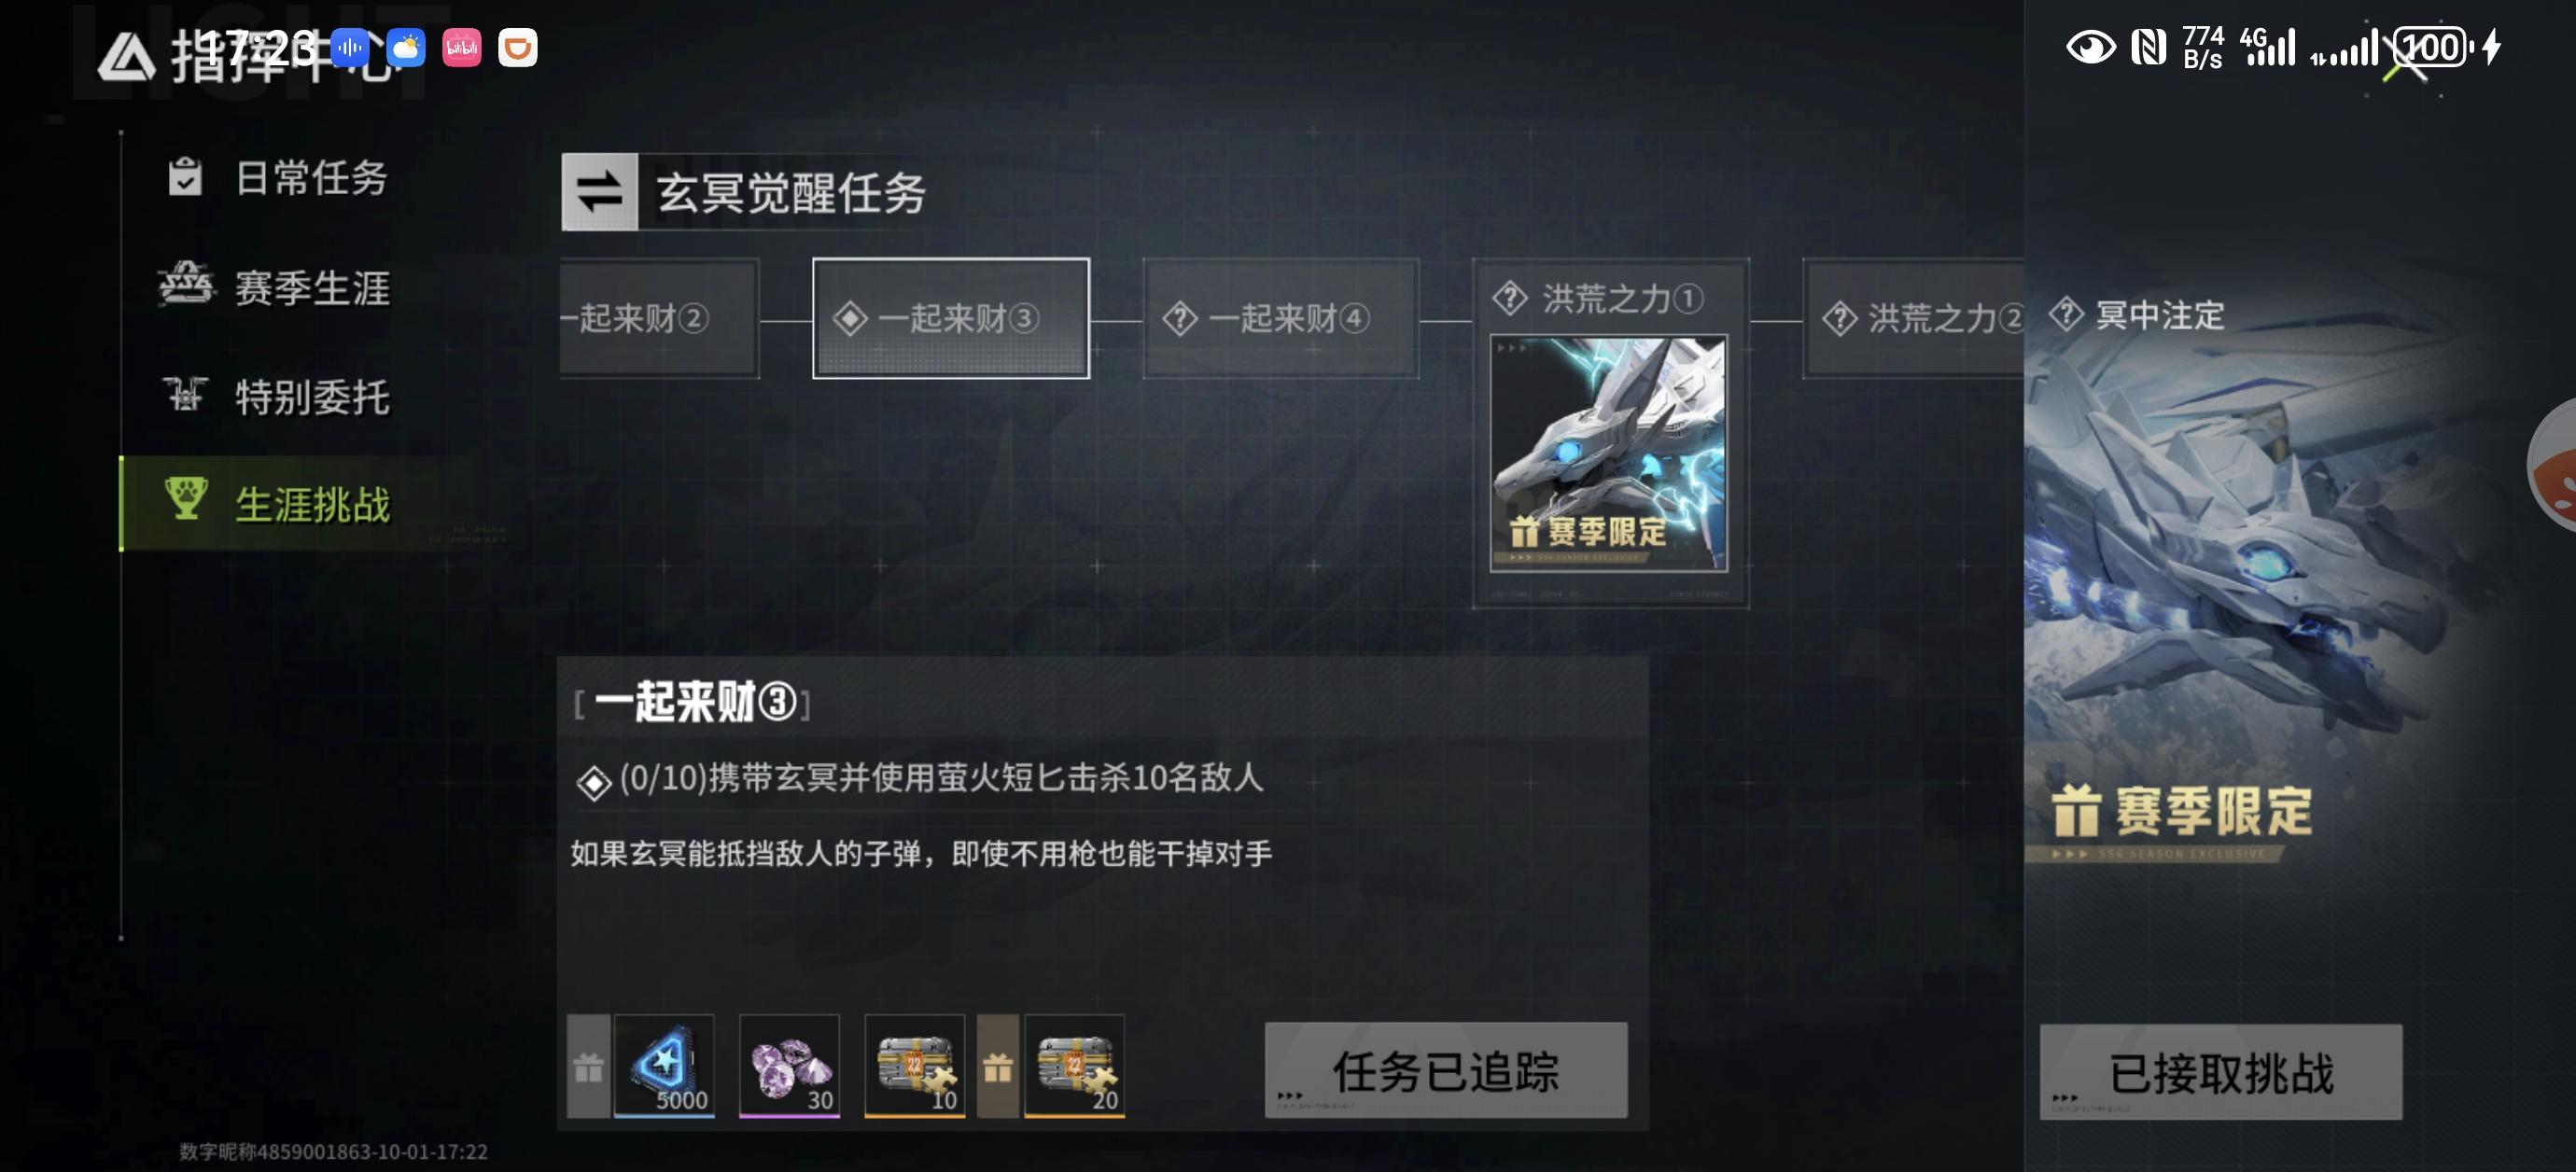The height and width of the screenshot is (1172, 2576).
Task: Tap the 任务已追踪 button
Action: point(1446,1070)
